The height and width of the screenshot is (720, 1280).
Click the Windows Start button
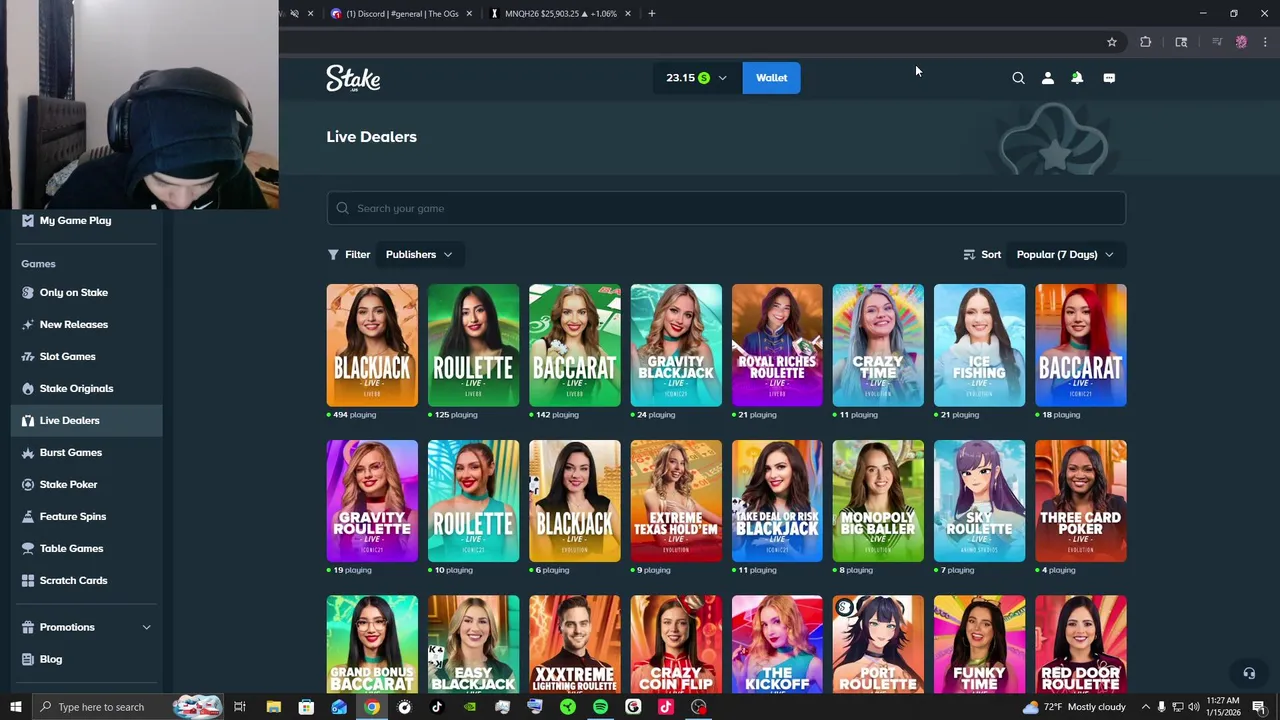[x=14, y=707]
